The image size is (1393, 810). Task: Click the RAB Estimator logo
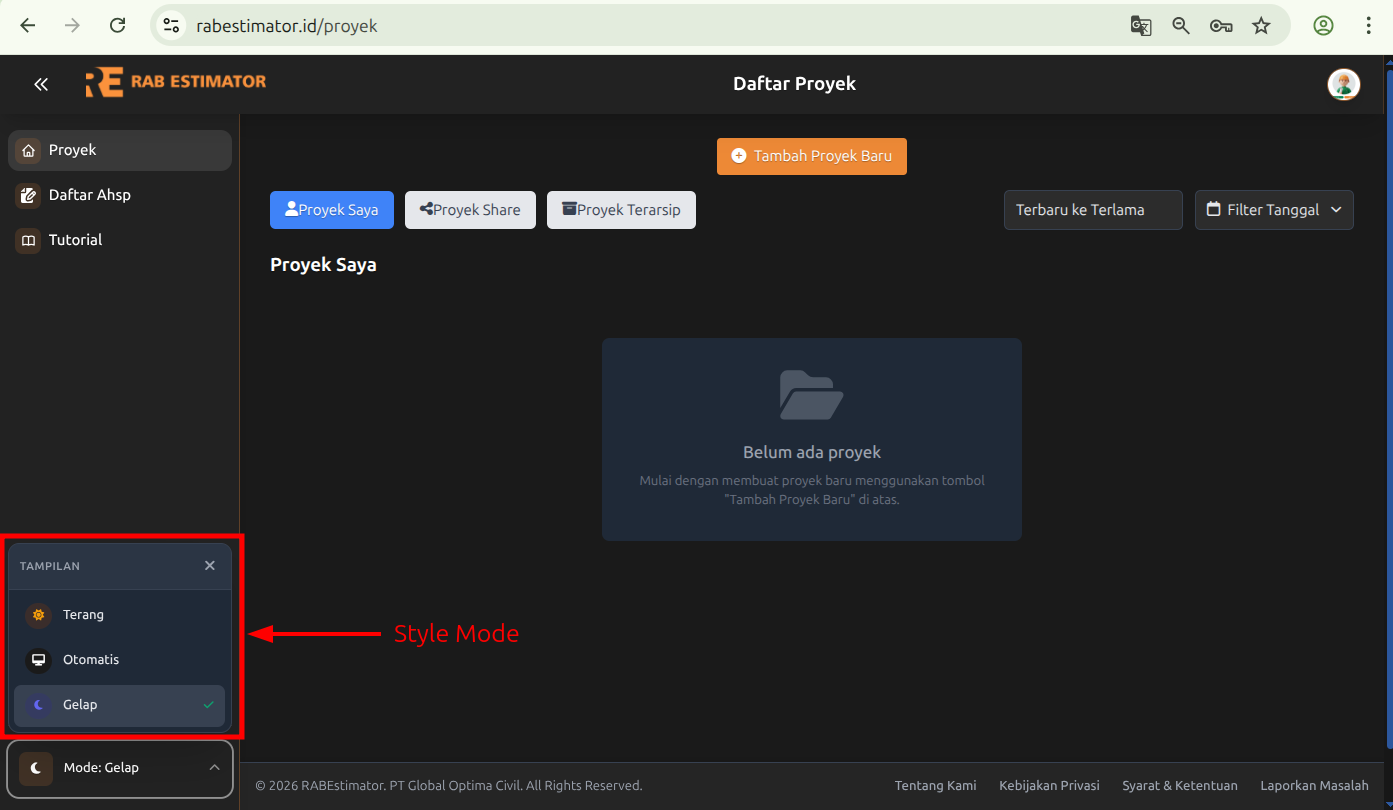pos(176,83)
